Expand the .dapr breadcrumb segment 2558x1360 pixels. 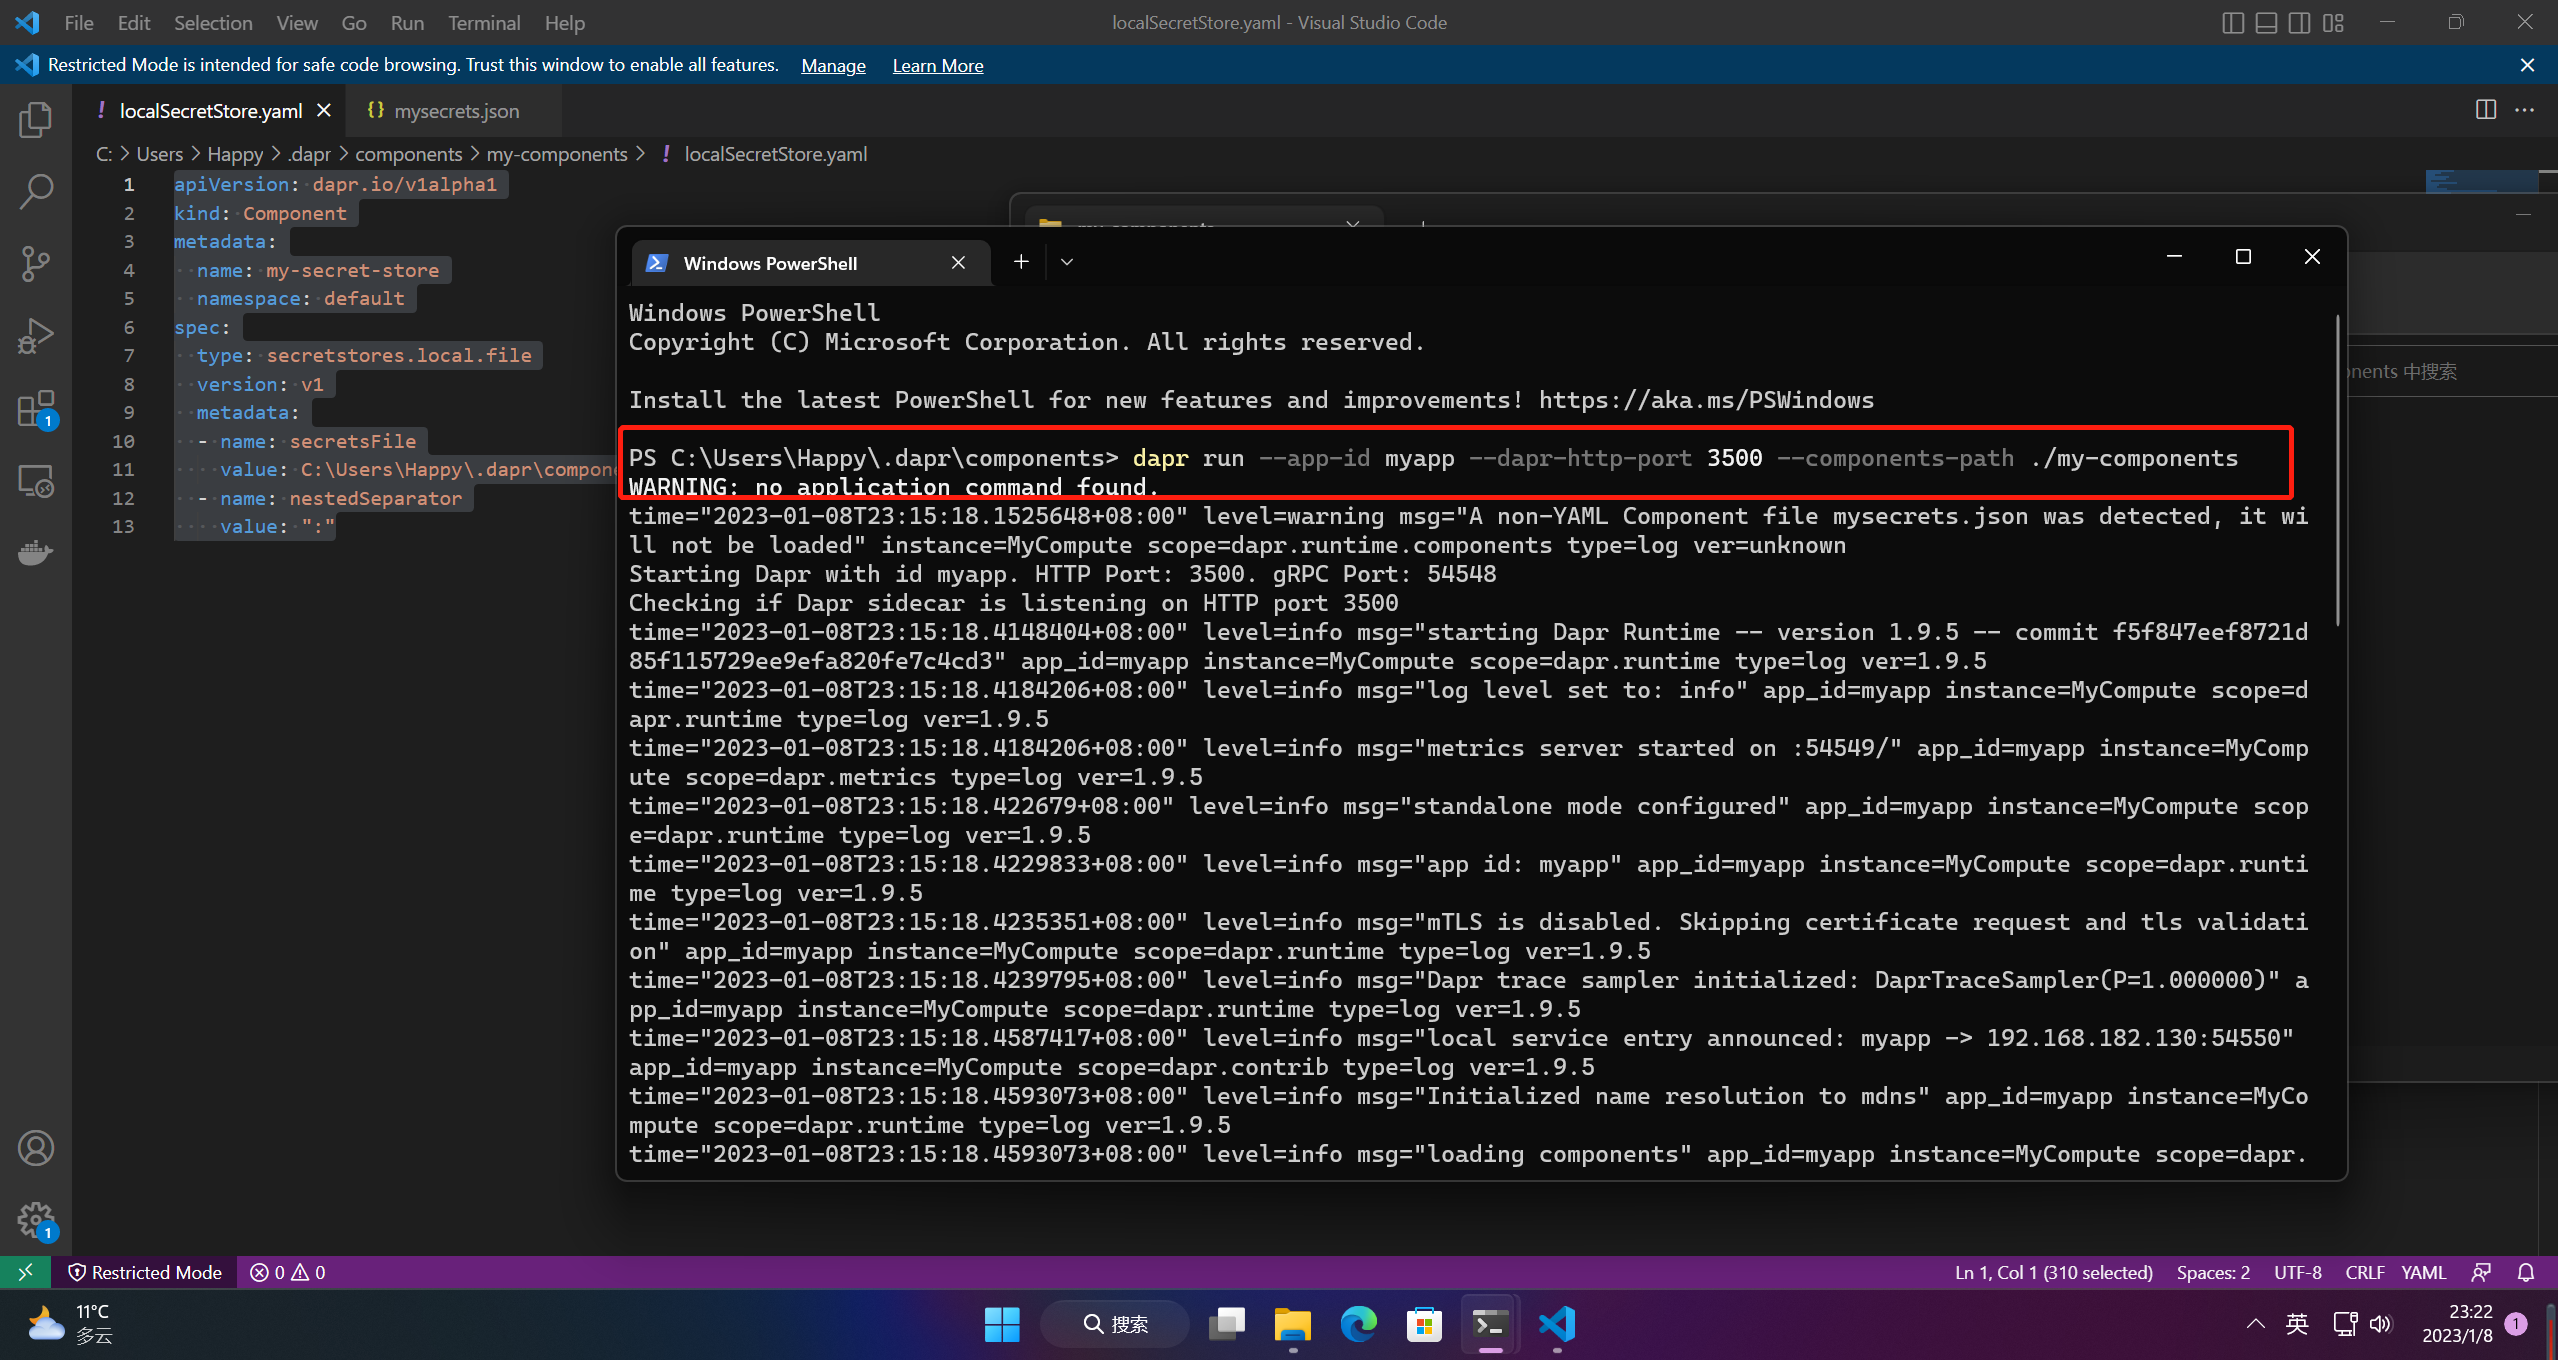pyautogui.click(x=309, y=154)
